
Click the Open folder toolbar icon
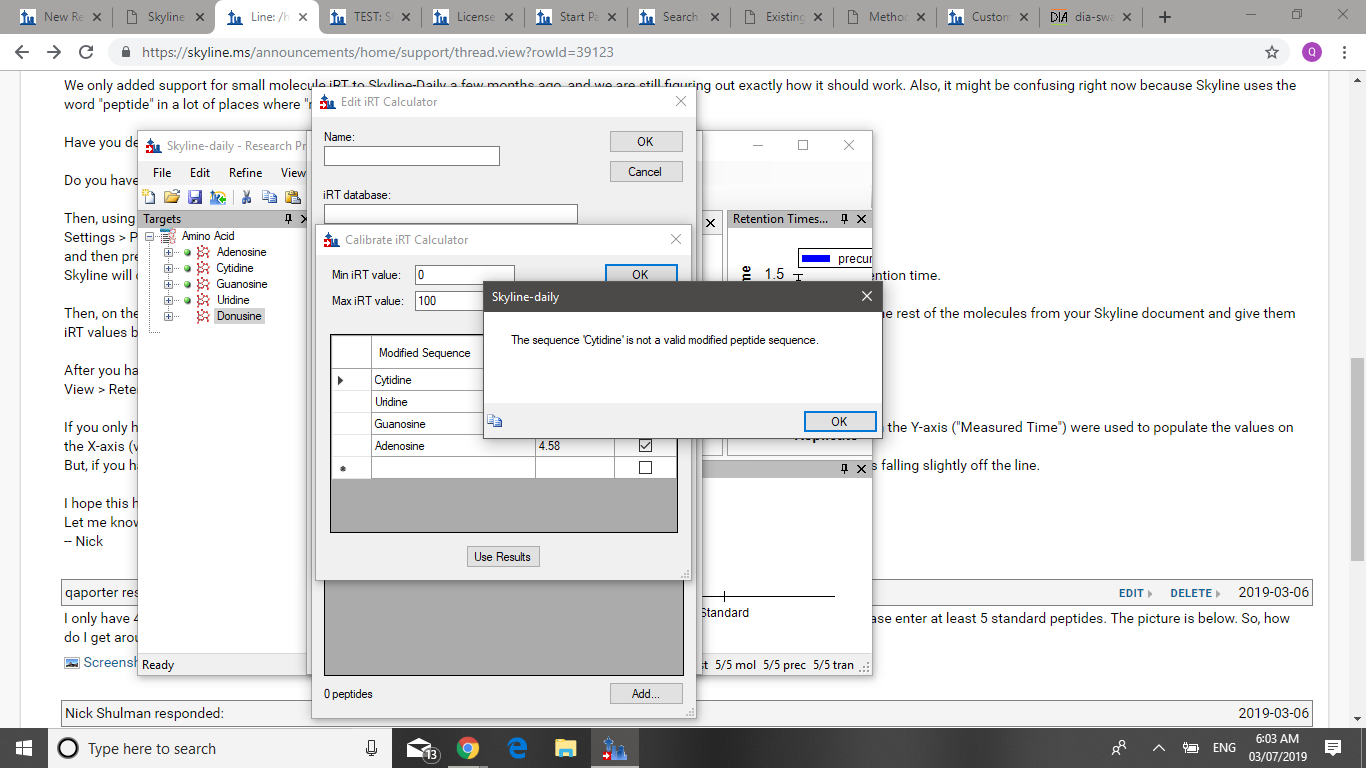(172, 197)
